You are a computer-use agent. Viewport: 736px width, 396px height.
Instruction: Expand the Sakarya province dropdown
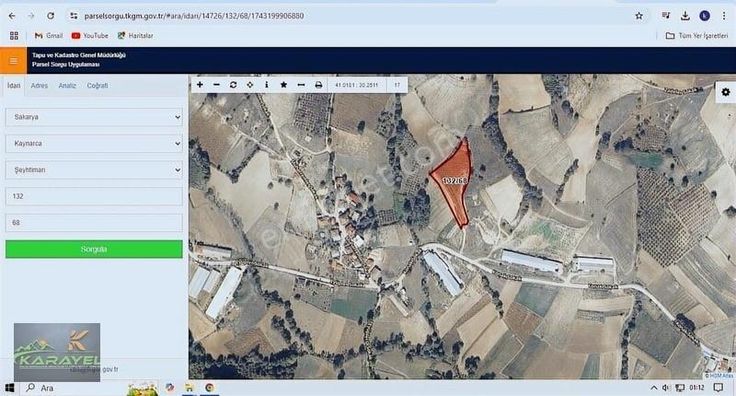pos(94,117)
